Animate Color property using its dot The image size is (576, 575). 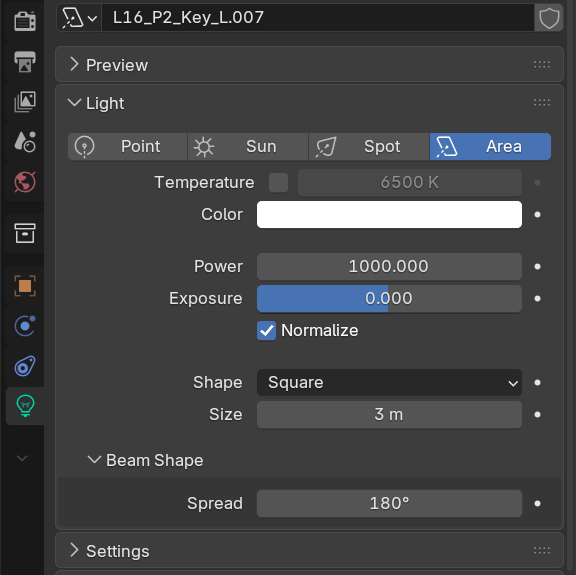coord(537,215)
